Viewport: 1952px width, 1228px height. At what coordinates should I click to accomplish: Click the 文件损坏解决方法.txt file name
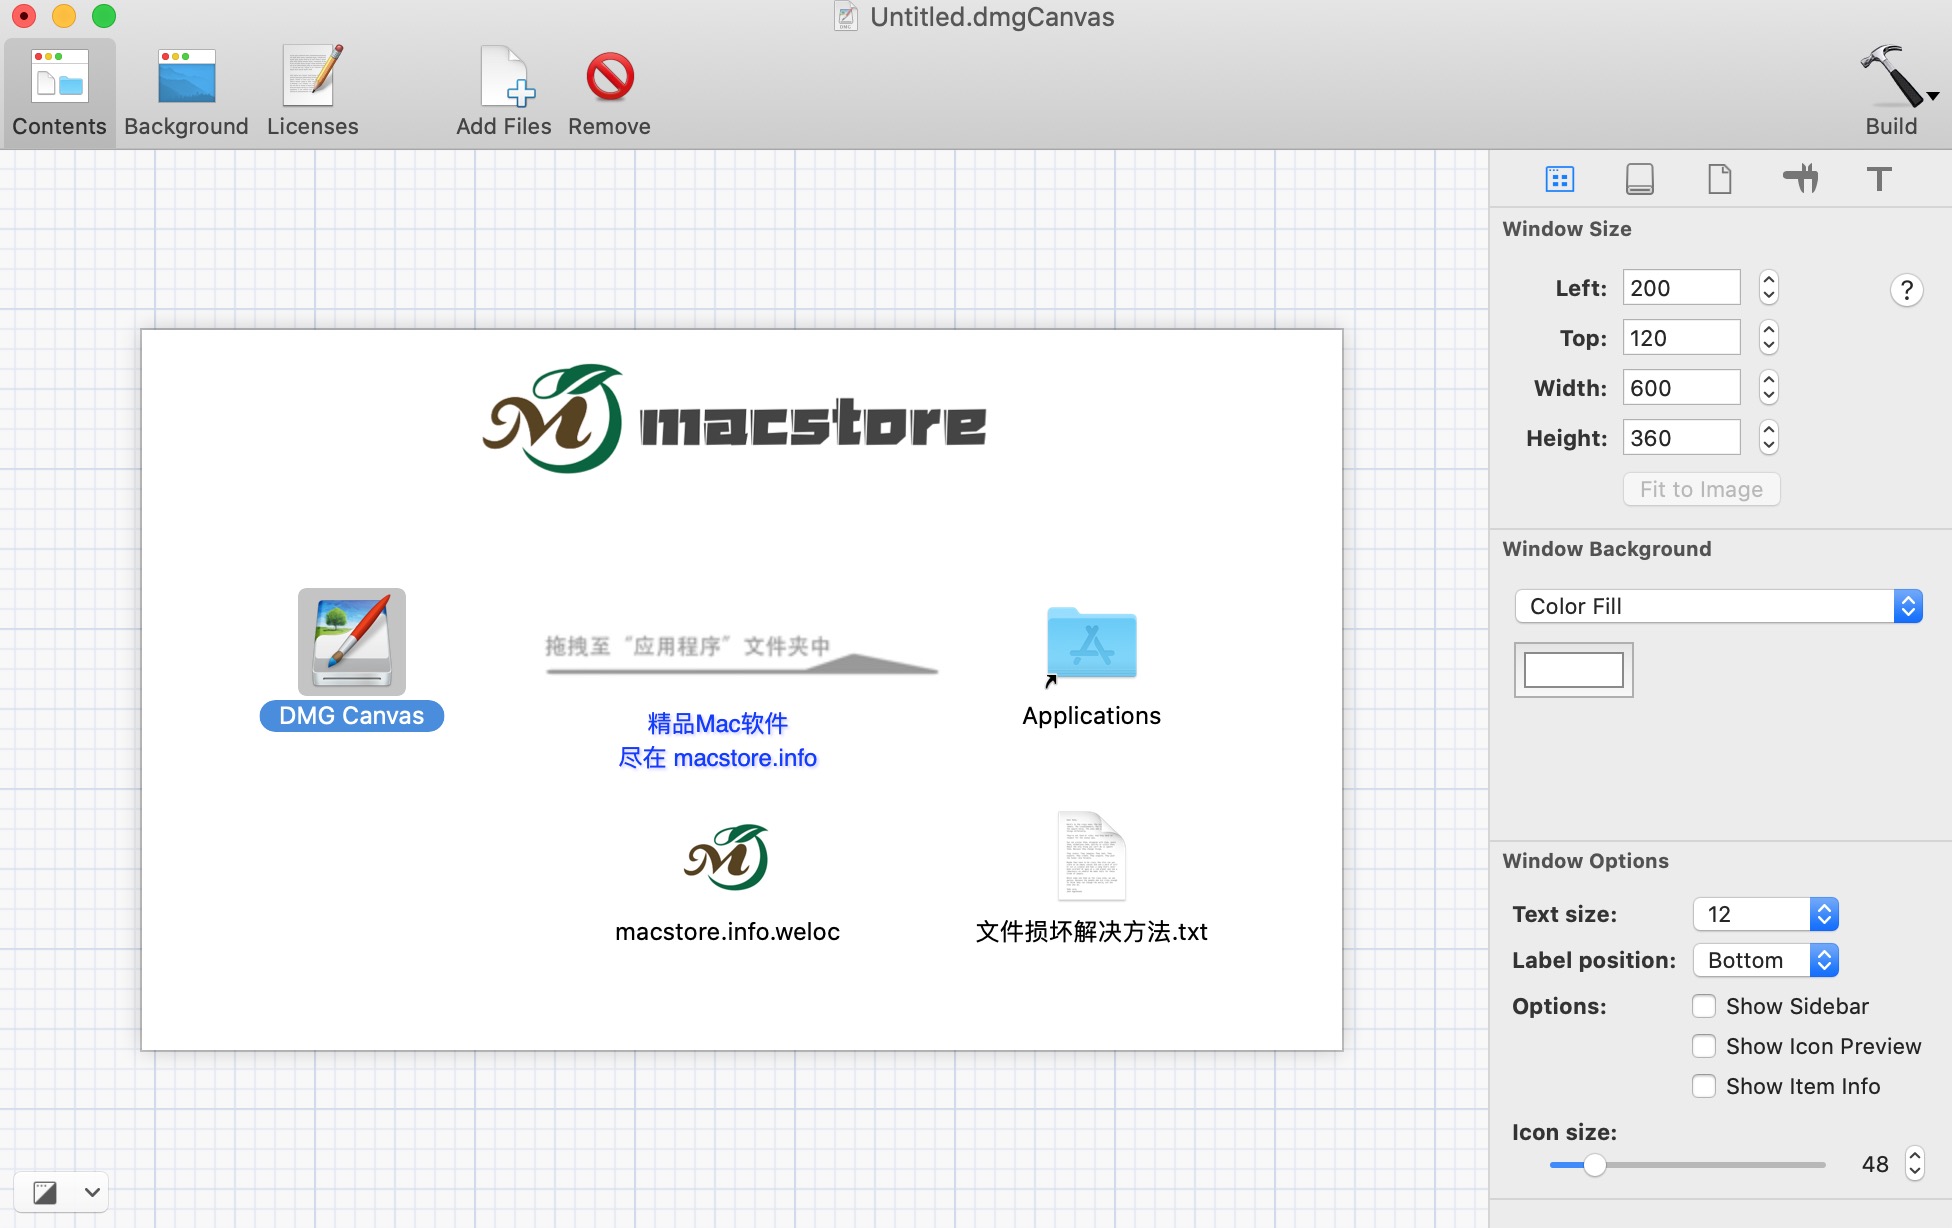click(x=1091, y=932)
